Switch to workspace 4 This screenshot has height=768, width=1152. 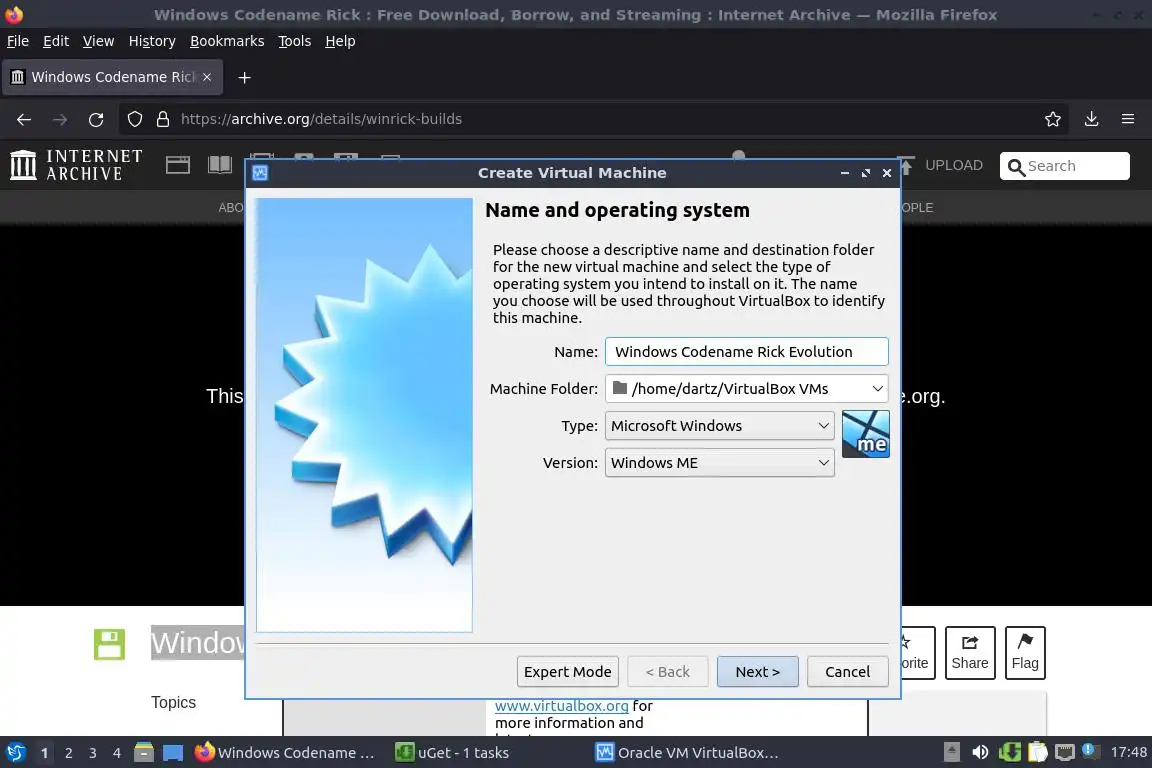tap(117, 753)
